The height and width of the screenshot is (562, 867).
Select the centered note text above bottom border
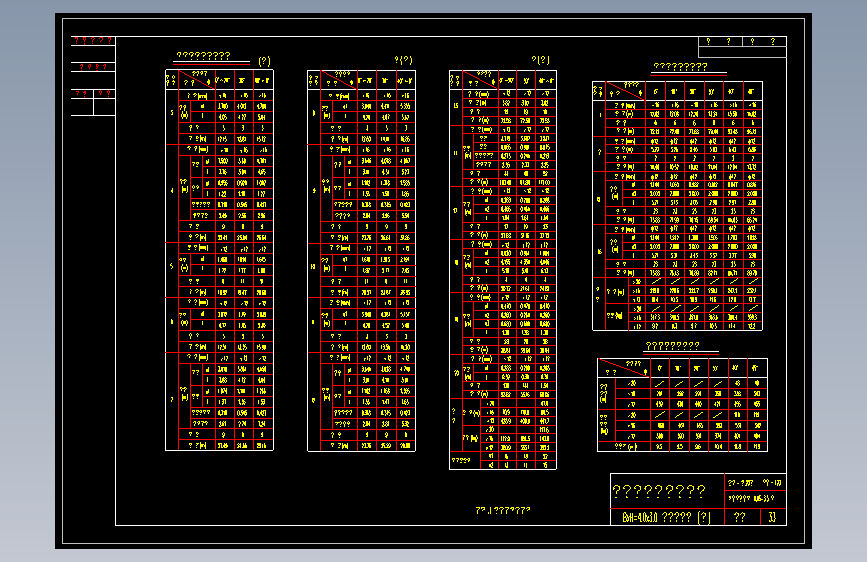[503, 510]
